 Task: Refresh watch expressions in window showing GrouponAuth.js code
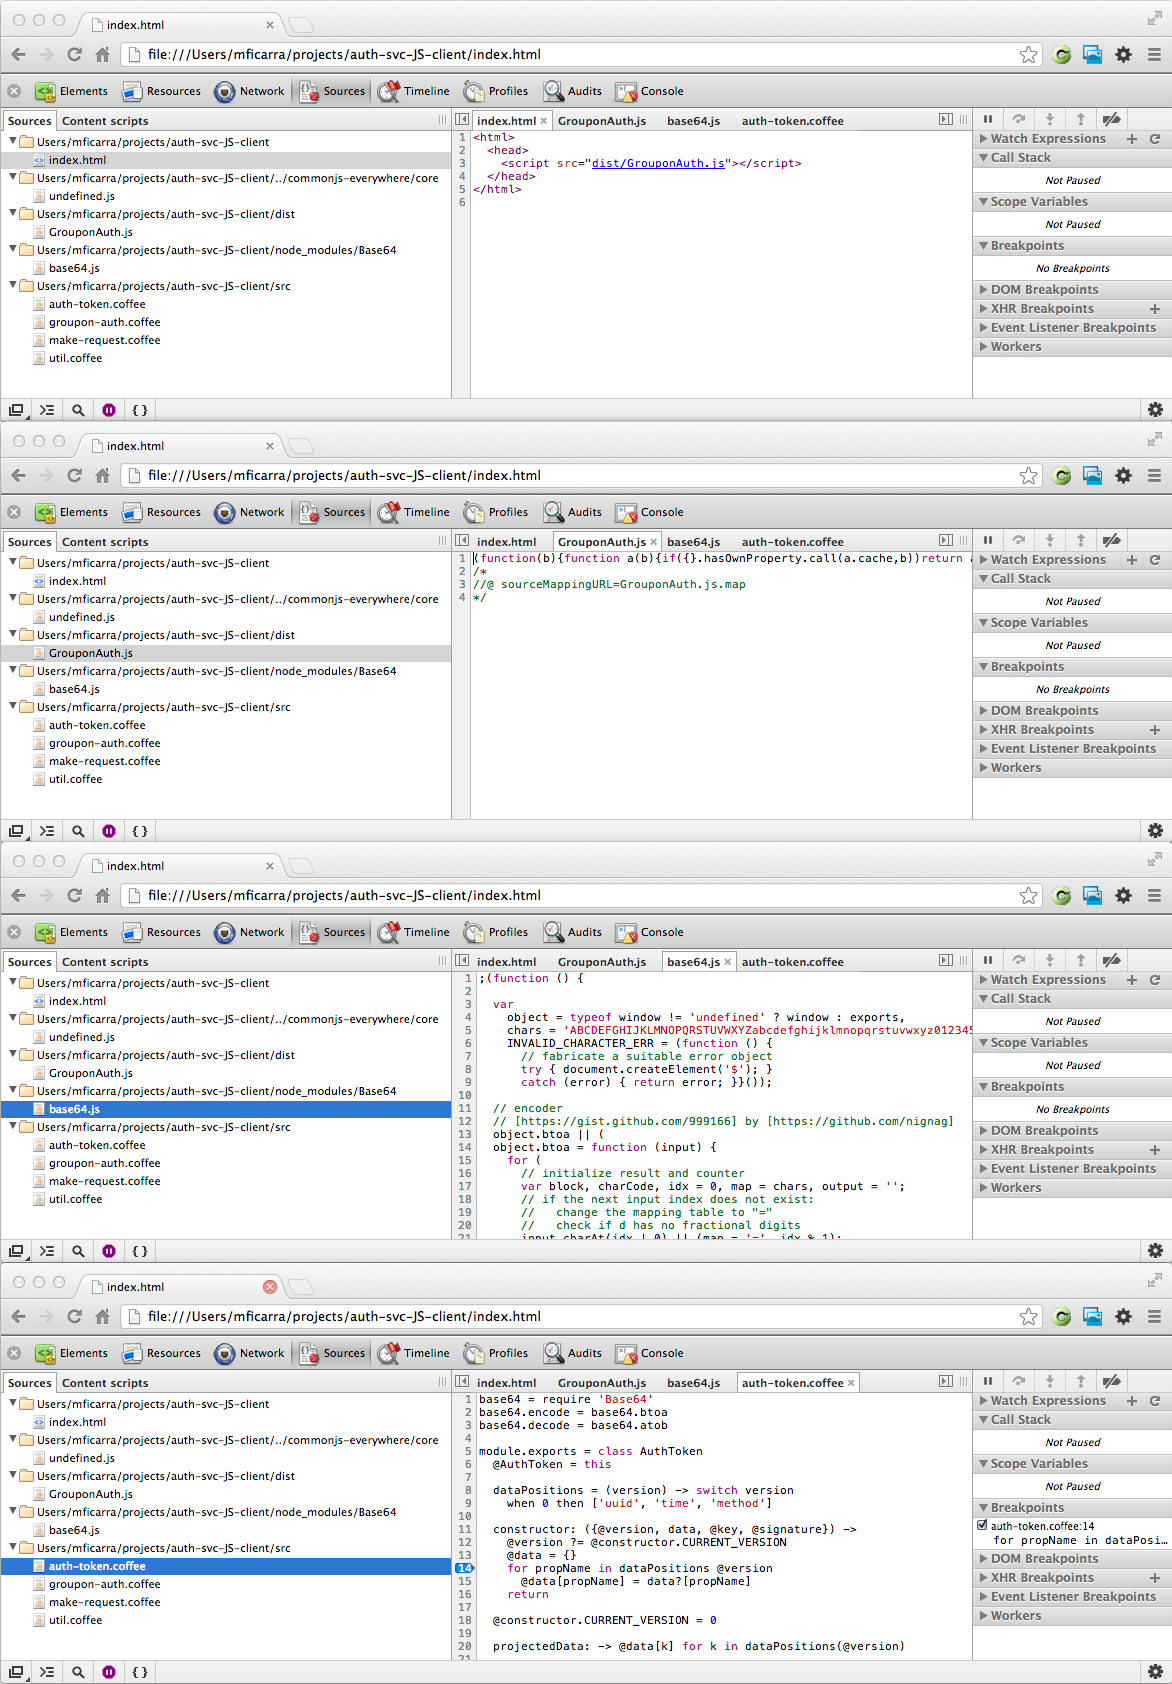[x=1155, y=560]
